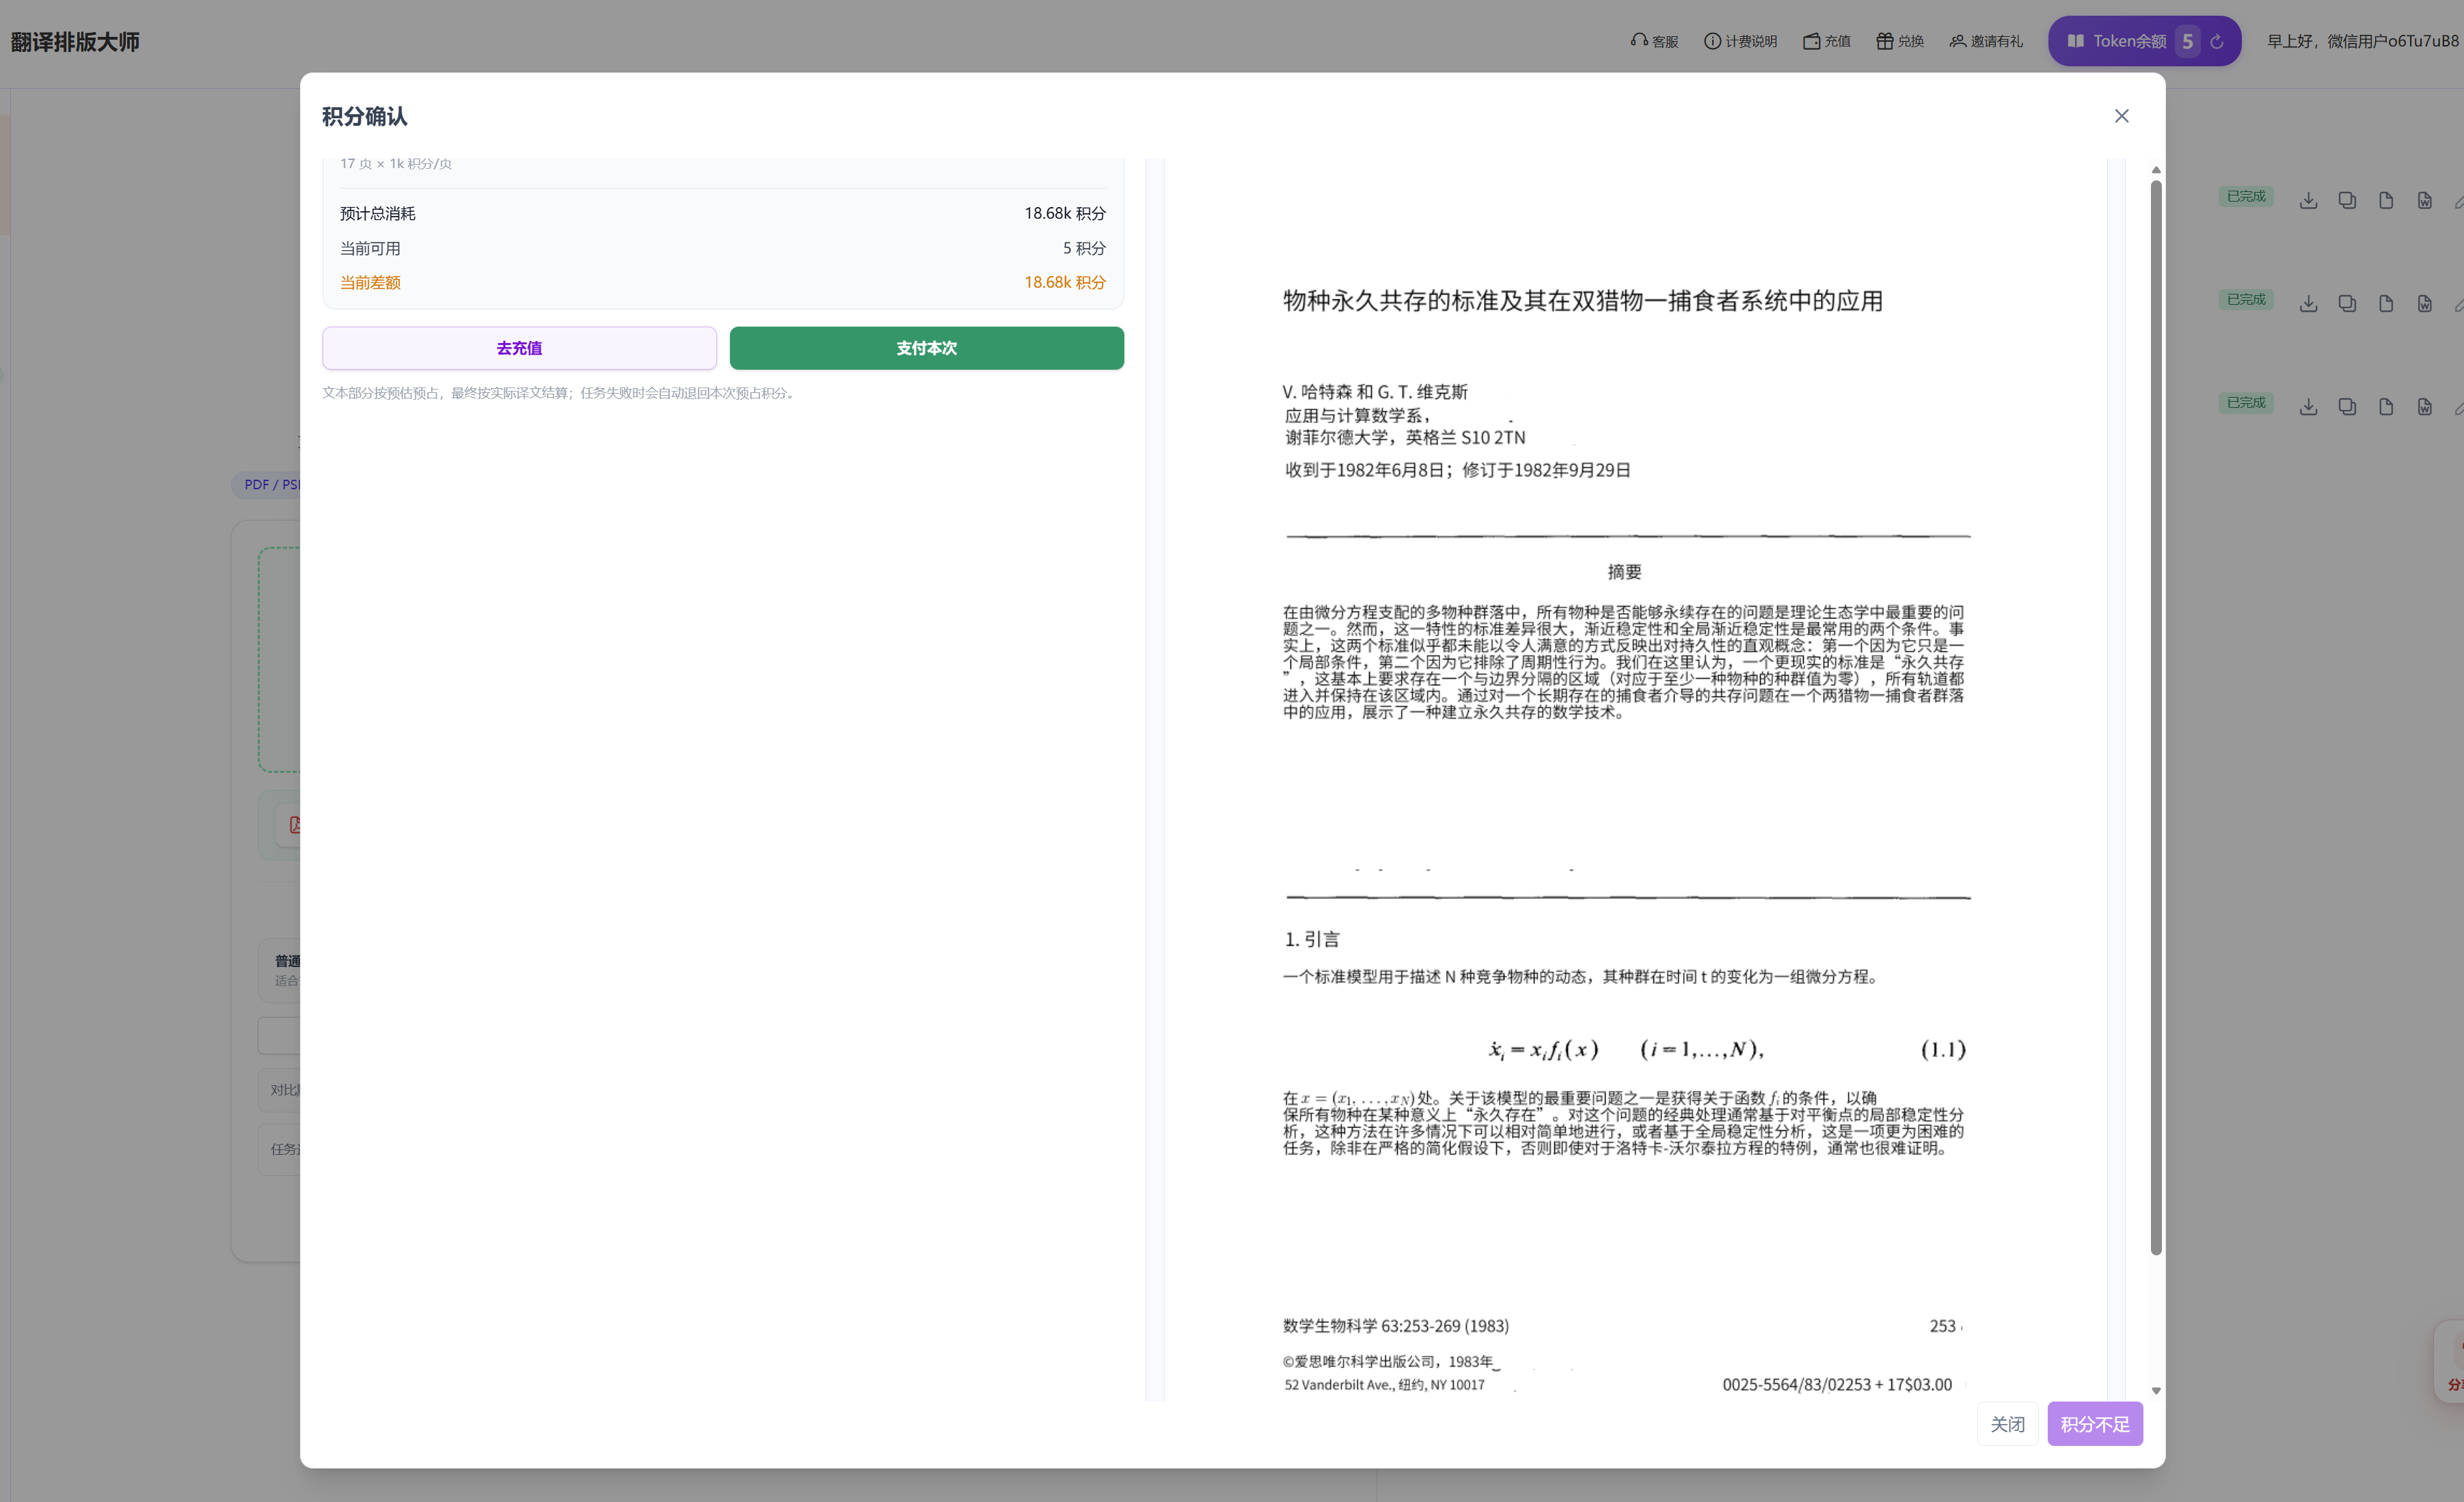Copy icon in first completed task row
The width and height of the screenshot is (2464, 1502).
pos(2347,200)
